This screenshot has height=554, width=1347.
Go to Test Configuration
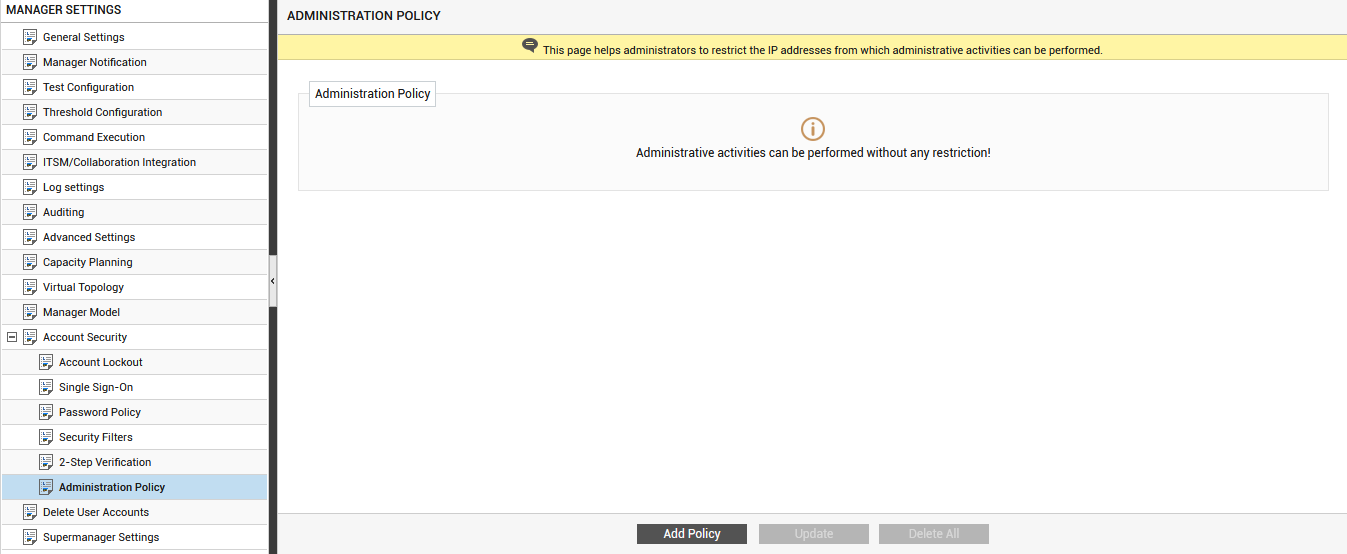(x=88, y=87)
